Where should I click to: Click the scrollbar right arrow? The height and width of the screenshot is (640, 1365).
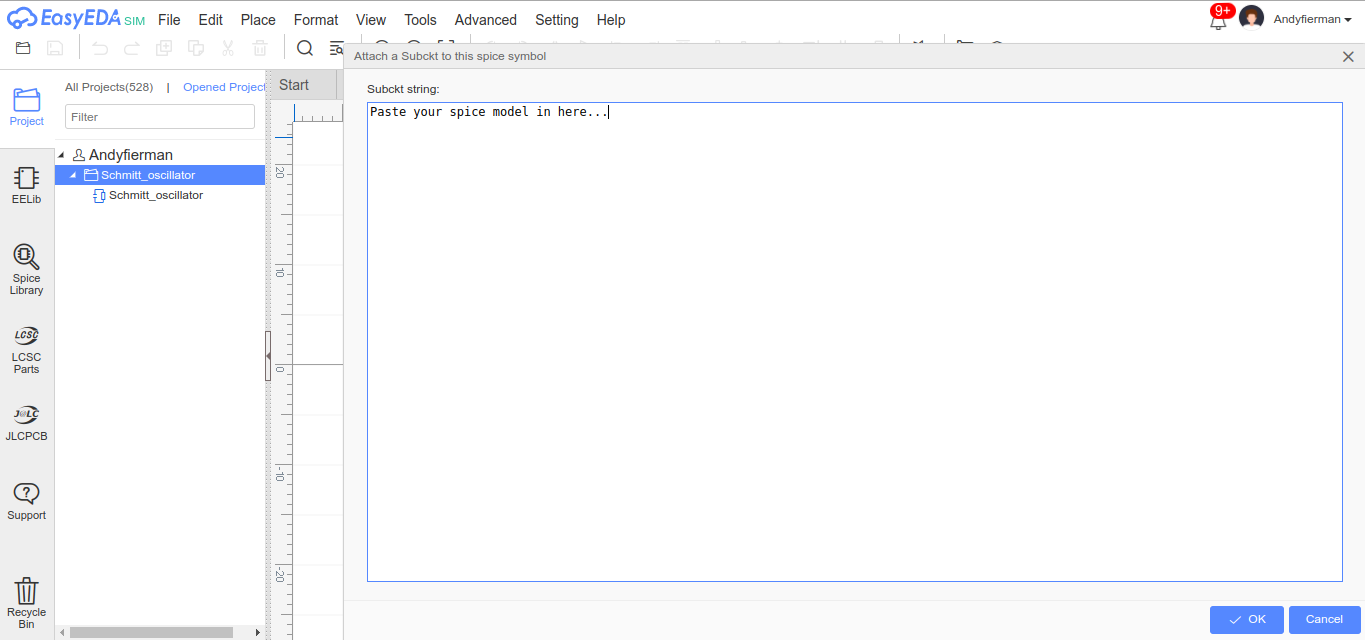point(258,632)
